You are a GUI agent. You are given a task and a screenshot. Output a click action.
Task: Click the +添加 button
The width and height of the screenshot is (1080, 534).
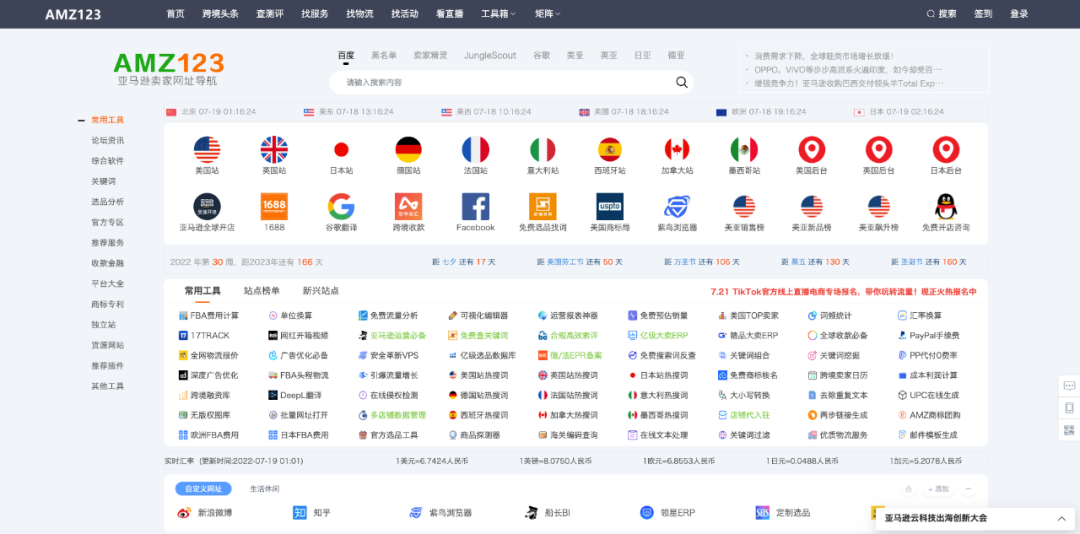pyautogui.click(x=938, y=489)
